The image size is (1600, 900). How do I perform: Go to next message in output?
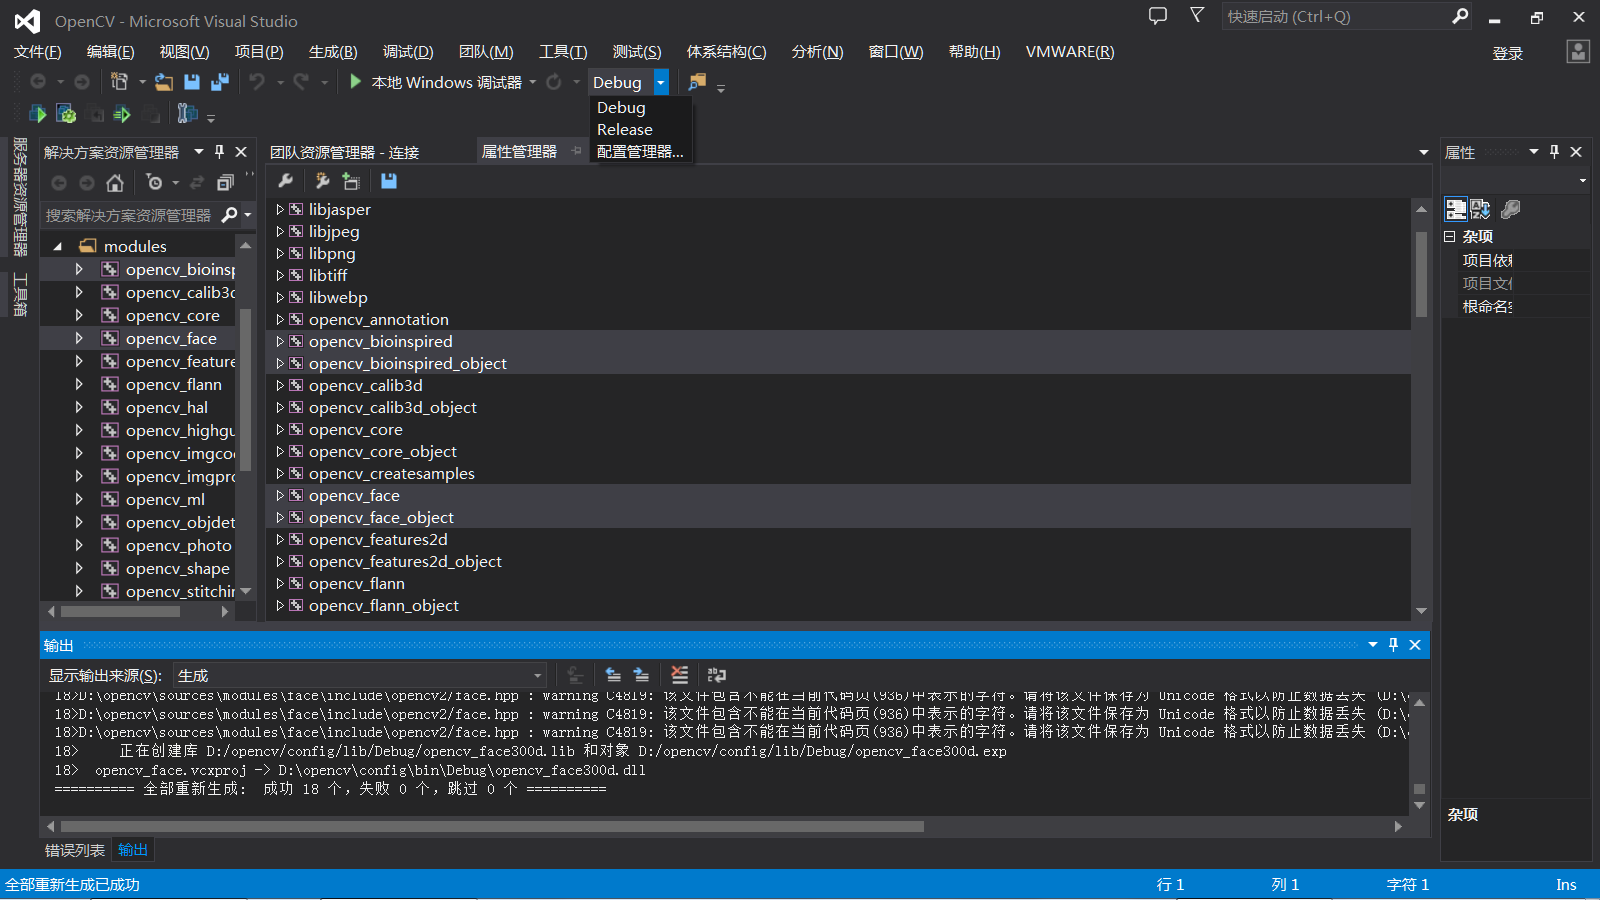click(x=641, y=675)
